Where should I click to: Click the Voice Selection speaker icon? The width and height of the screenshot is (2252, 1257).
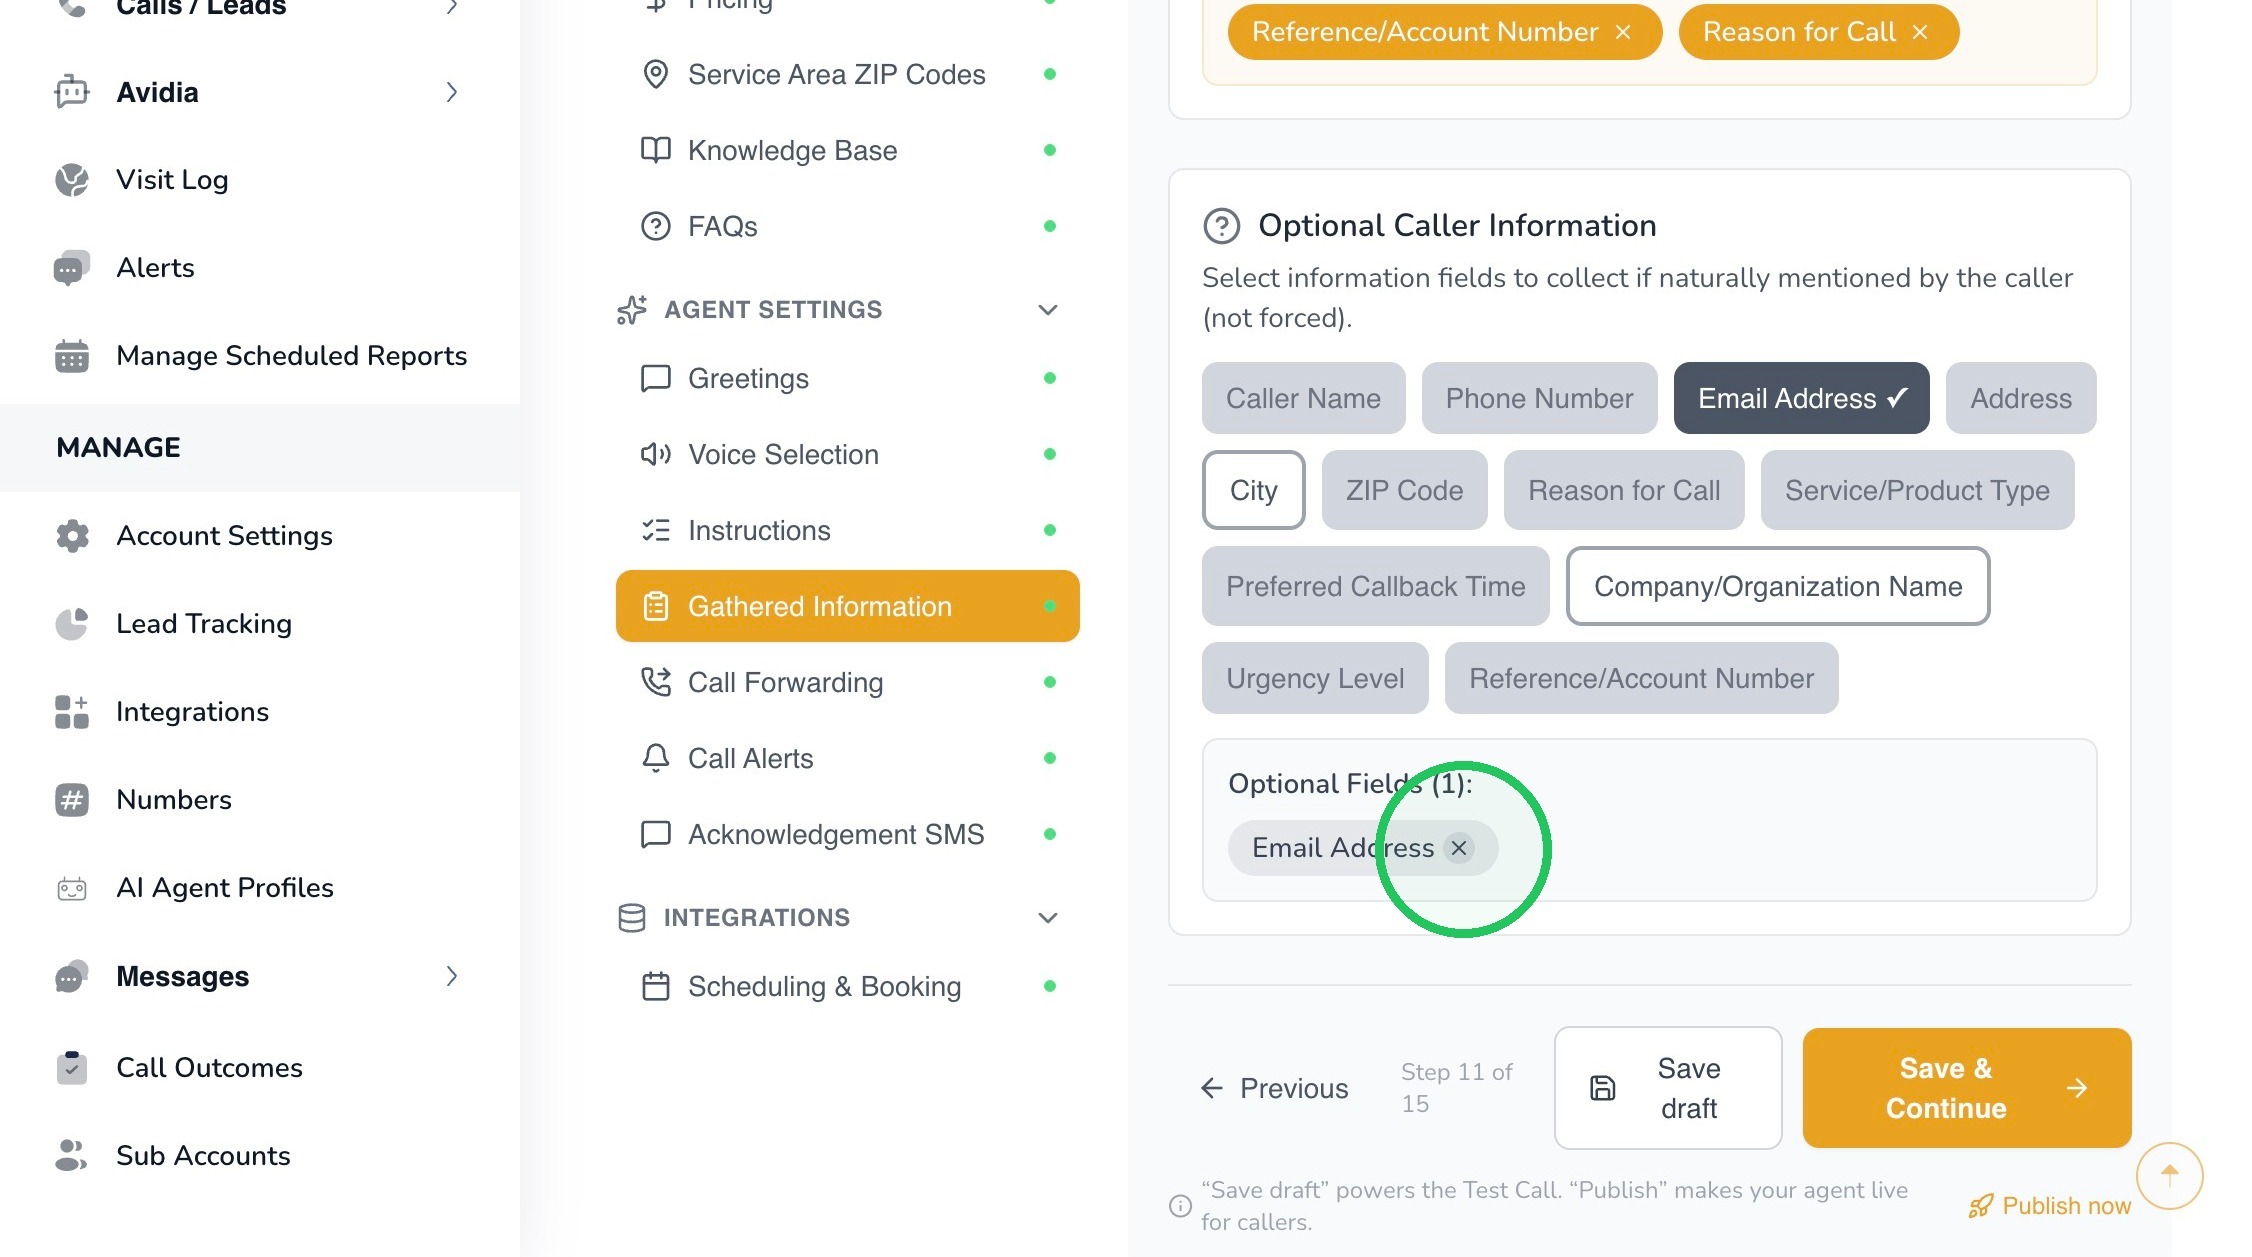[x=655, y=454]
